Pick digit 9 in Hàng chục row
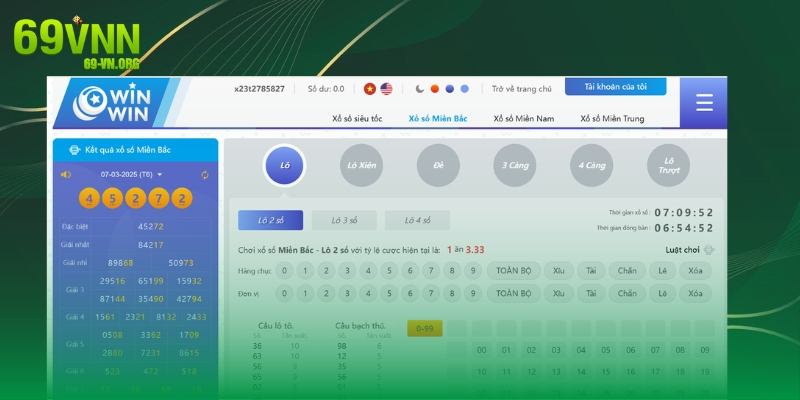The image size is (800, 400). click(x=472, y=270)
